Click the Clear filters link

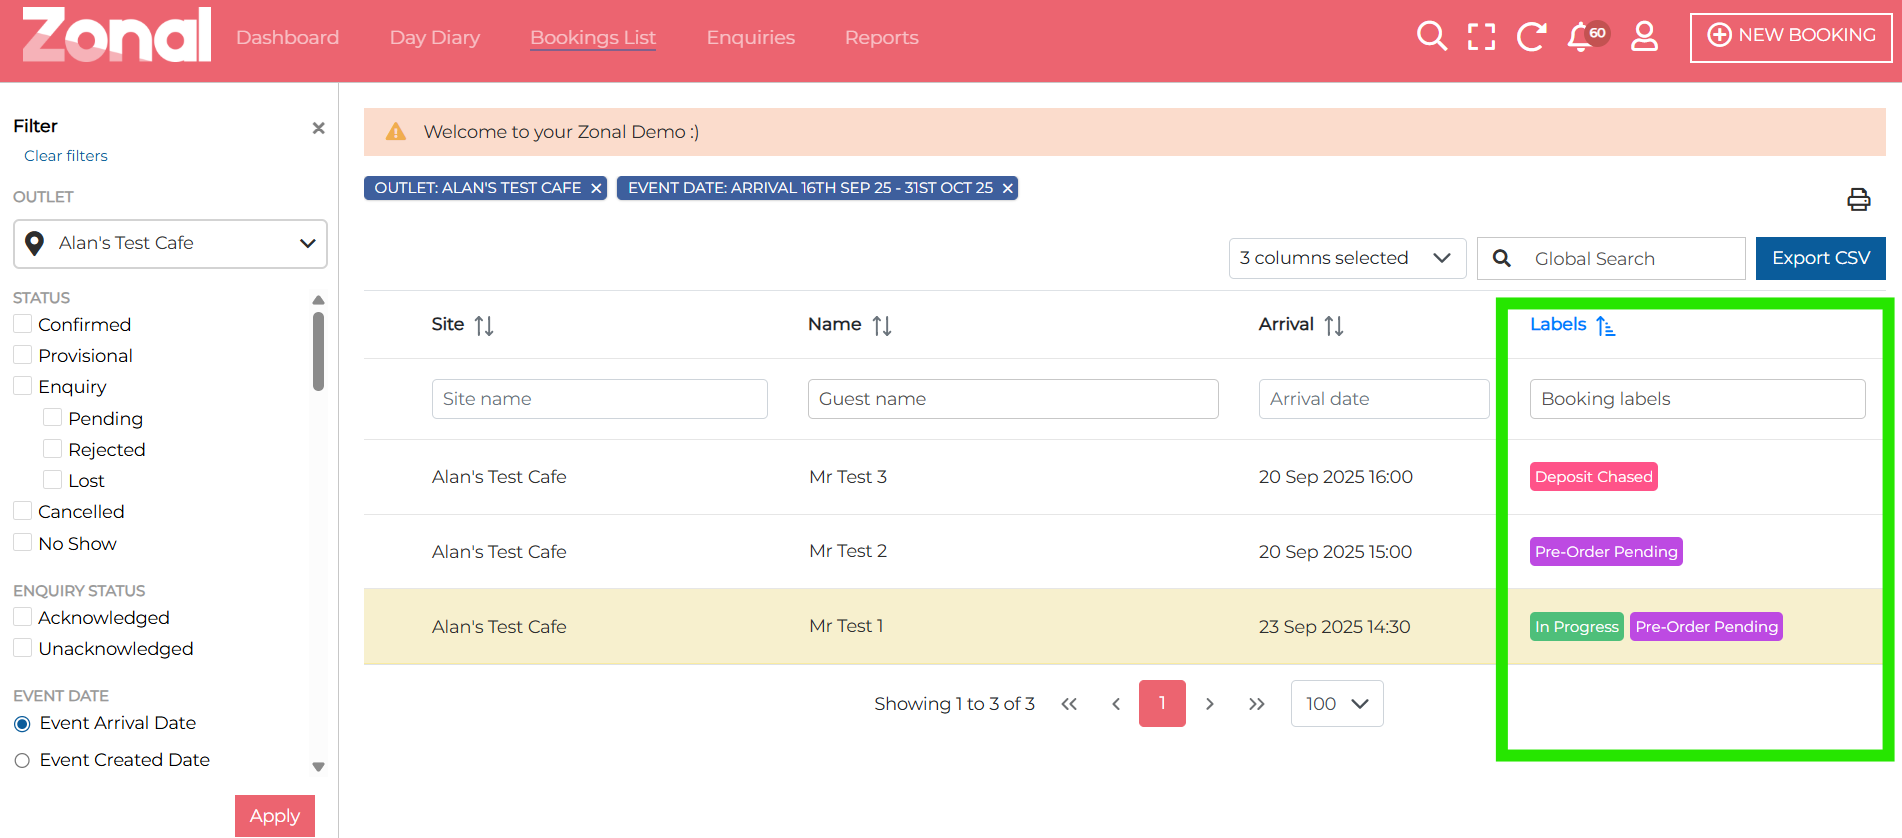[x=66, y=156]
